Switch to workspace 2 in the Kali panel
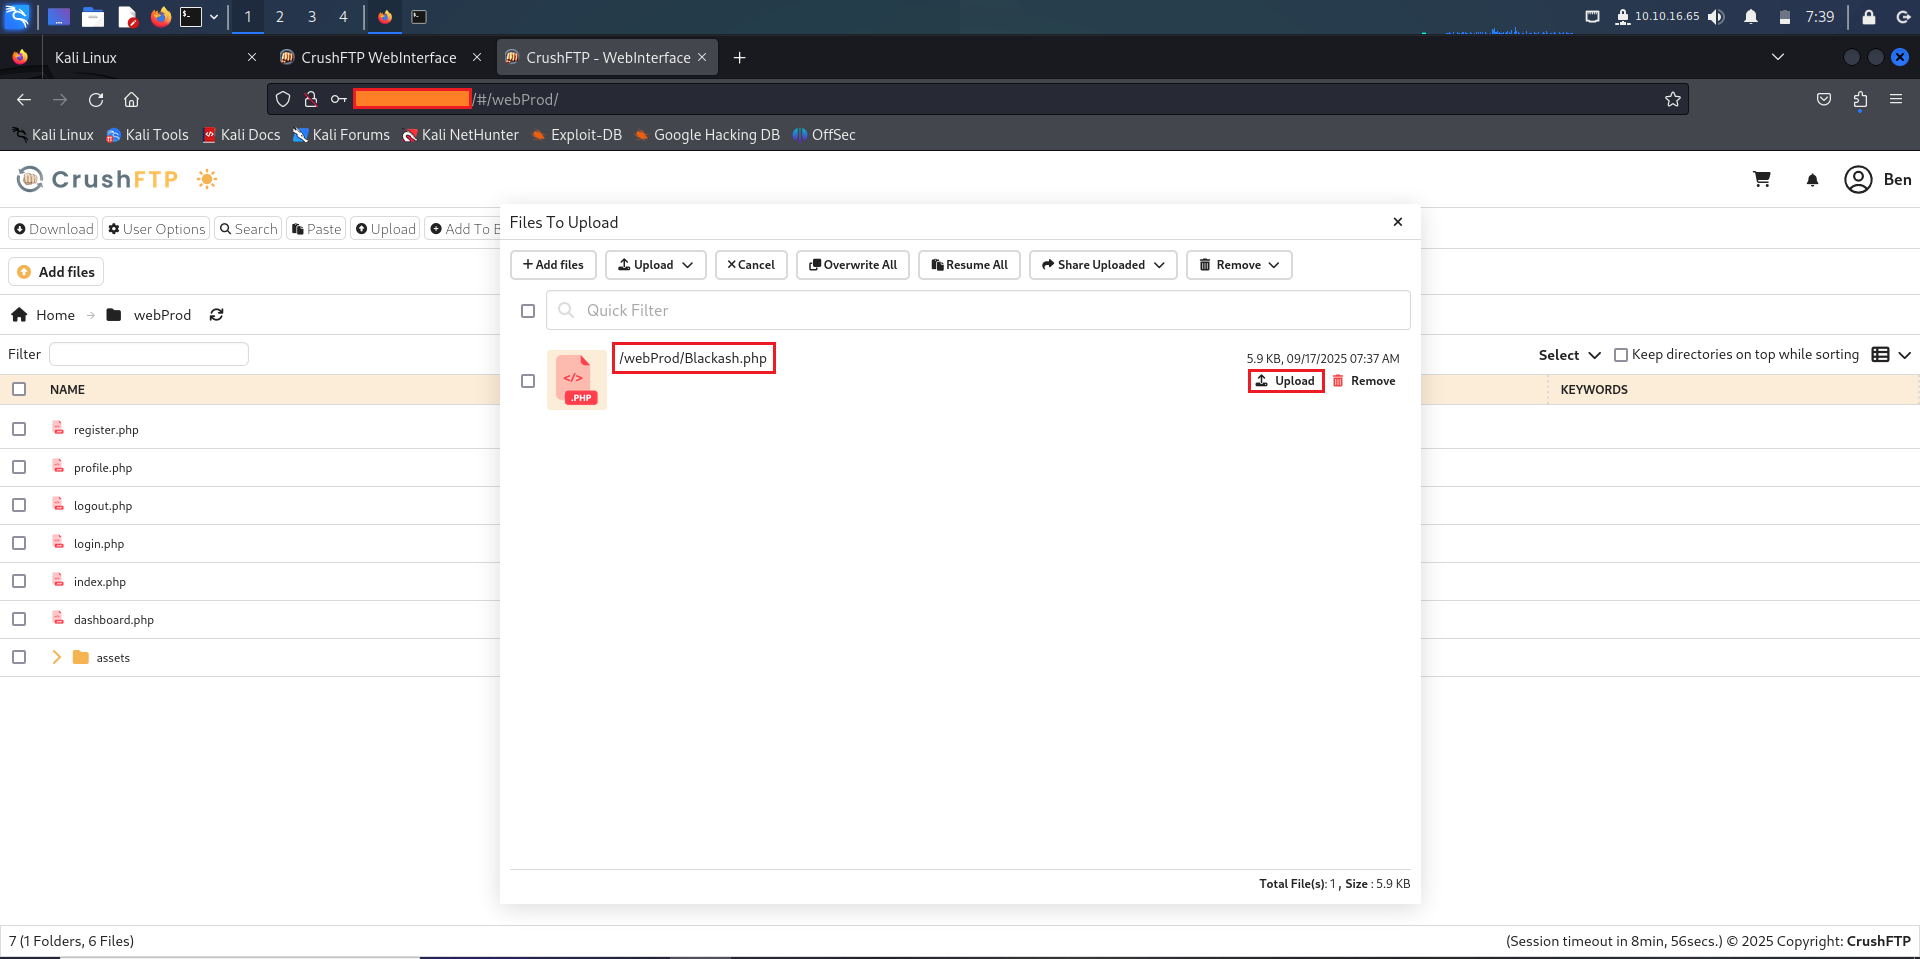 coord(280,16)
